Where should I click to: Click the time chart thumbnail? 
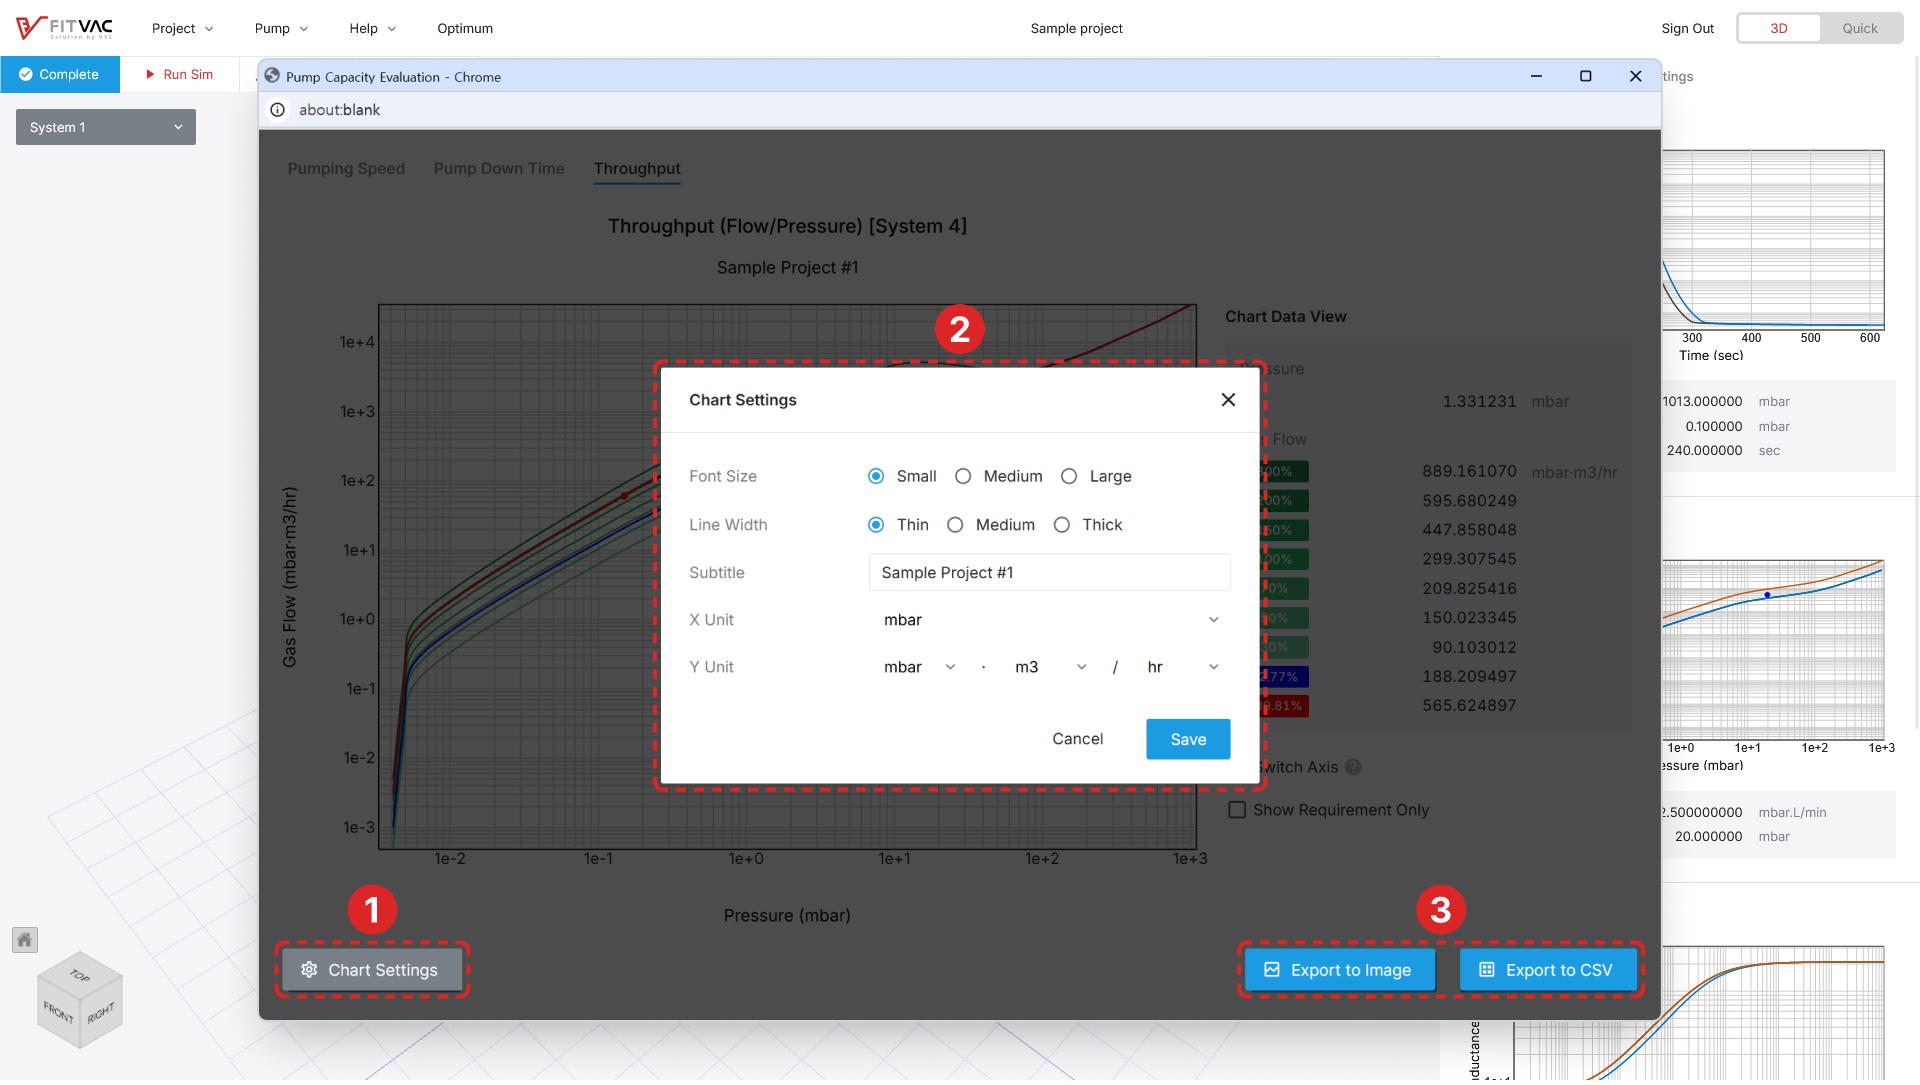1773,240
